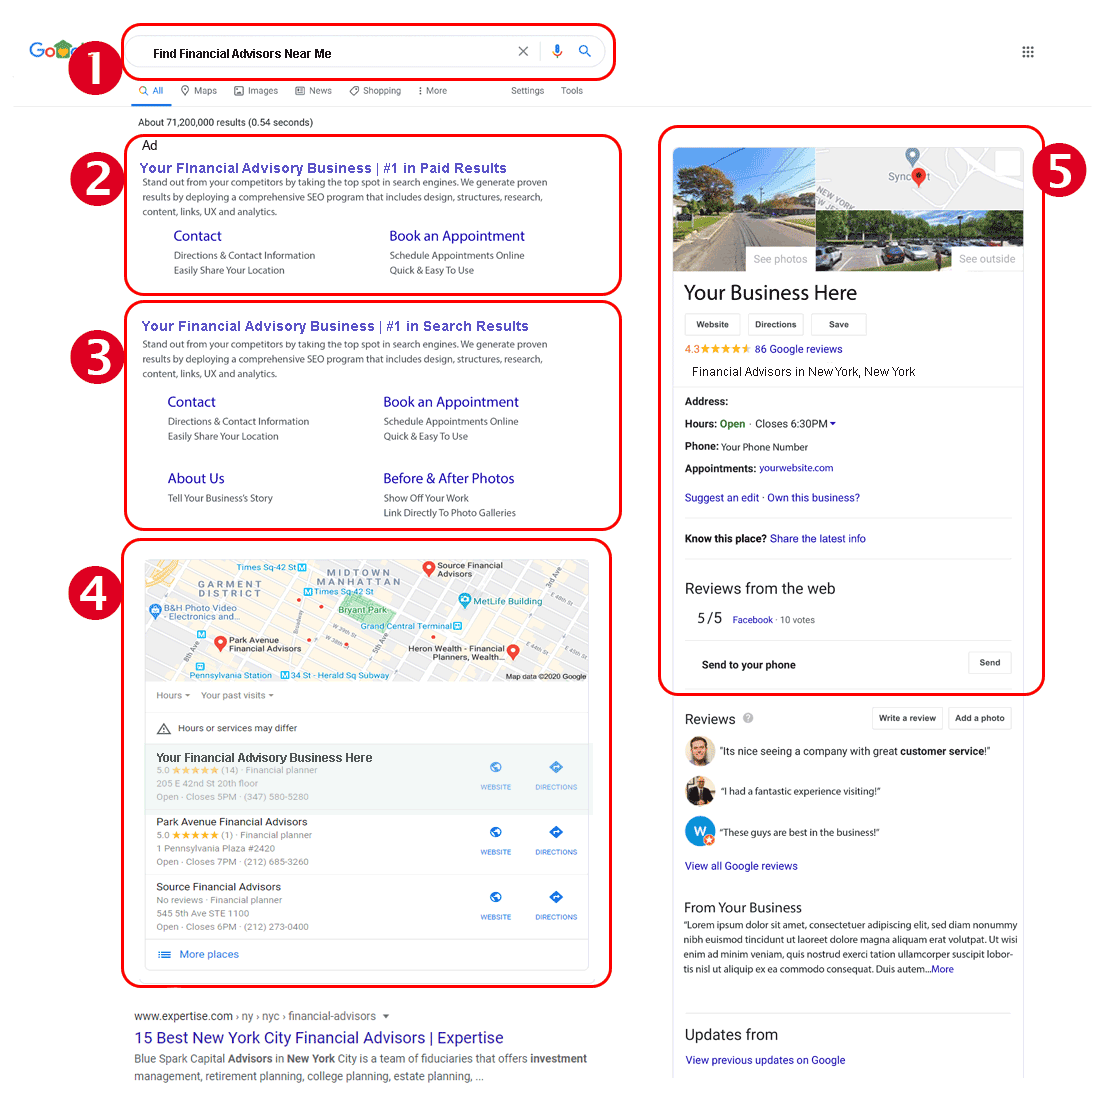This screenshot has width=1104, height=1100.
Task: Click the W reviewer avatar
Action: (701, 832)
